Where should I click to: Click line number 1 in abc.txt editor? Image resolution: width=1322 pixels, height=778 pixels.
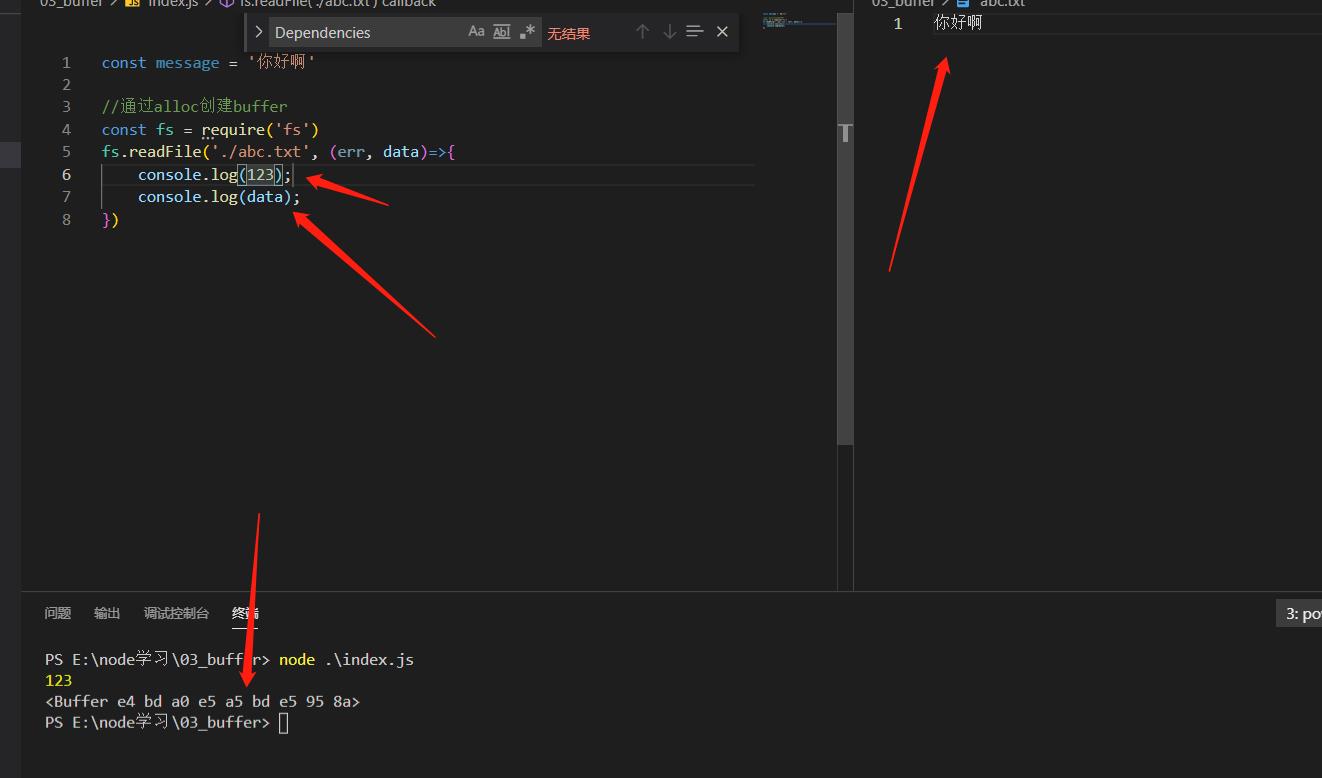point(898,22)
